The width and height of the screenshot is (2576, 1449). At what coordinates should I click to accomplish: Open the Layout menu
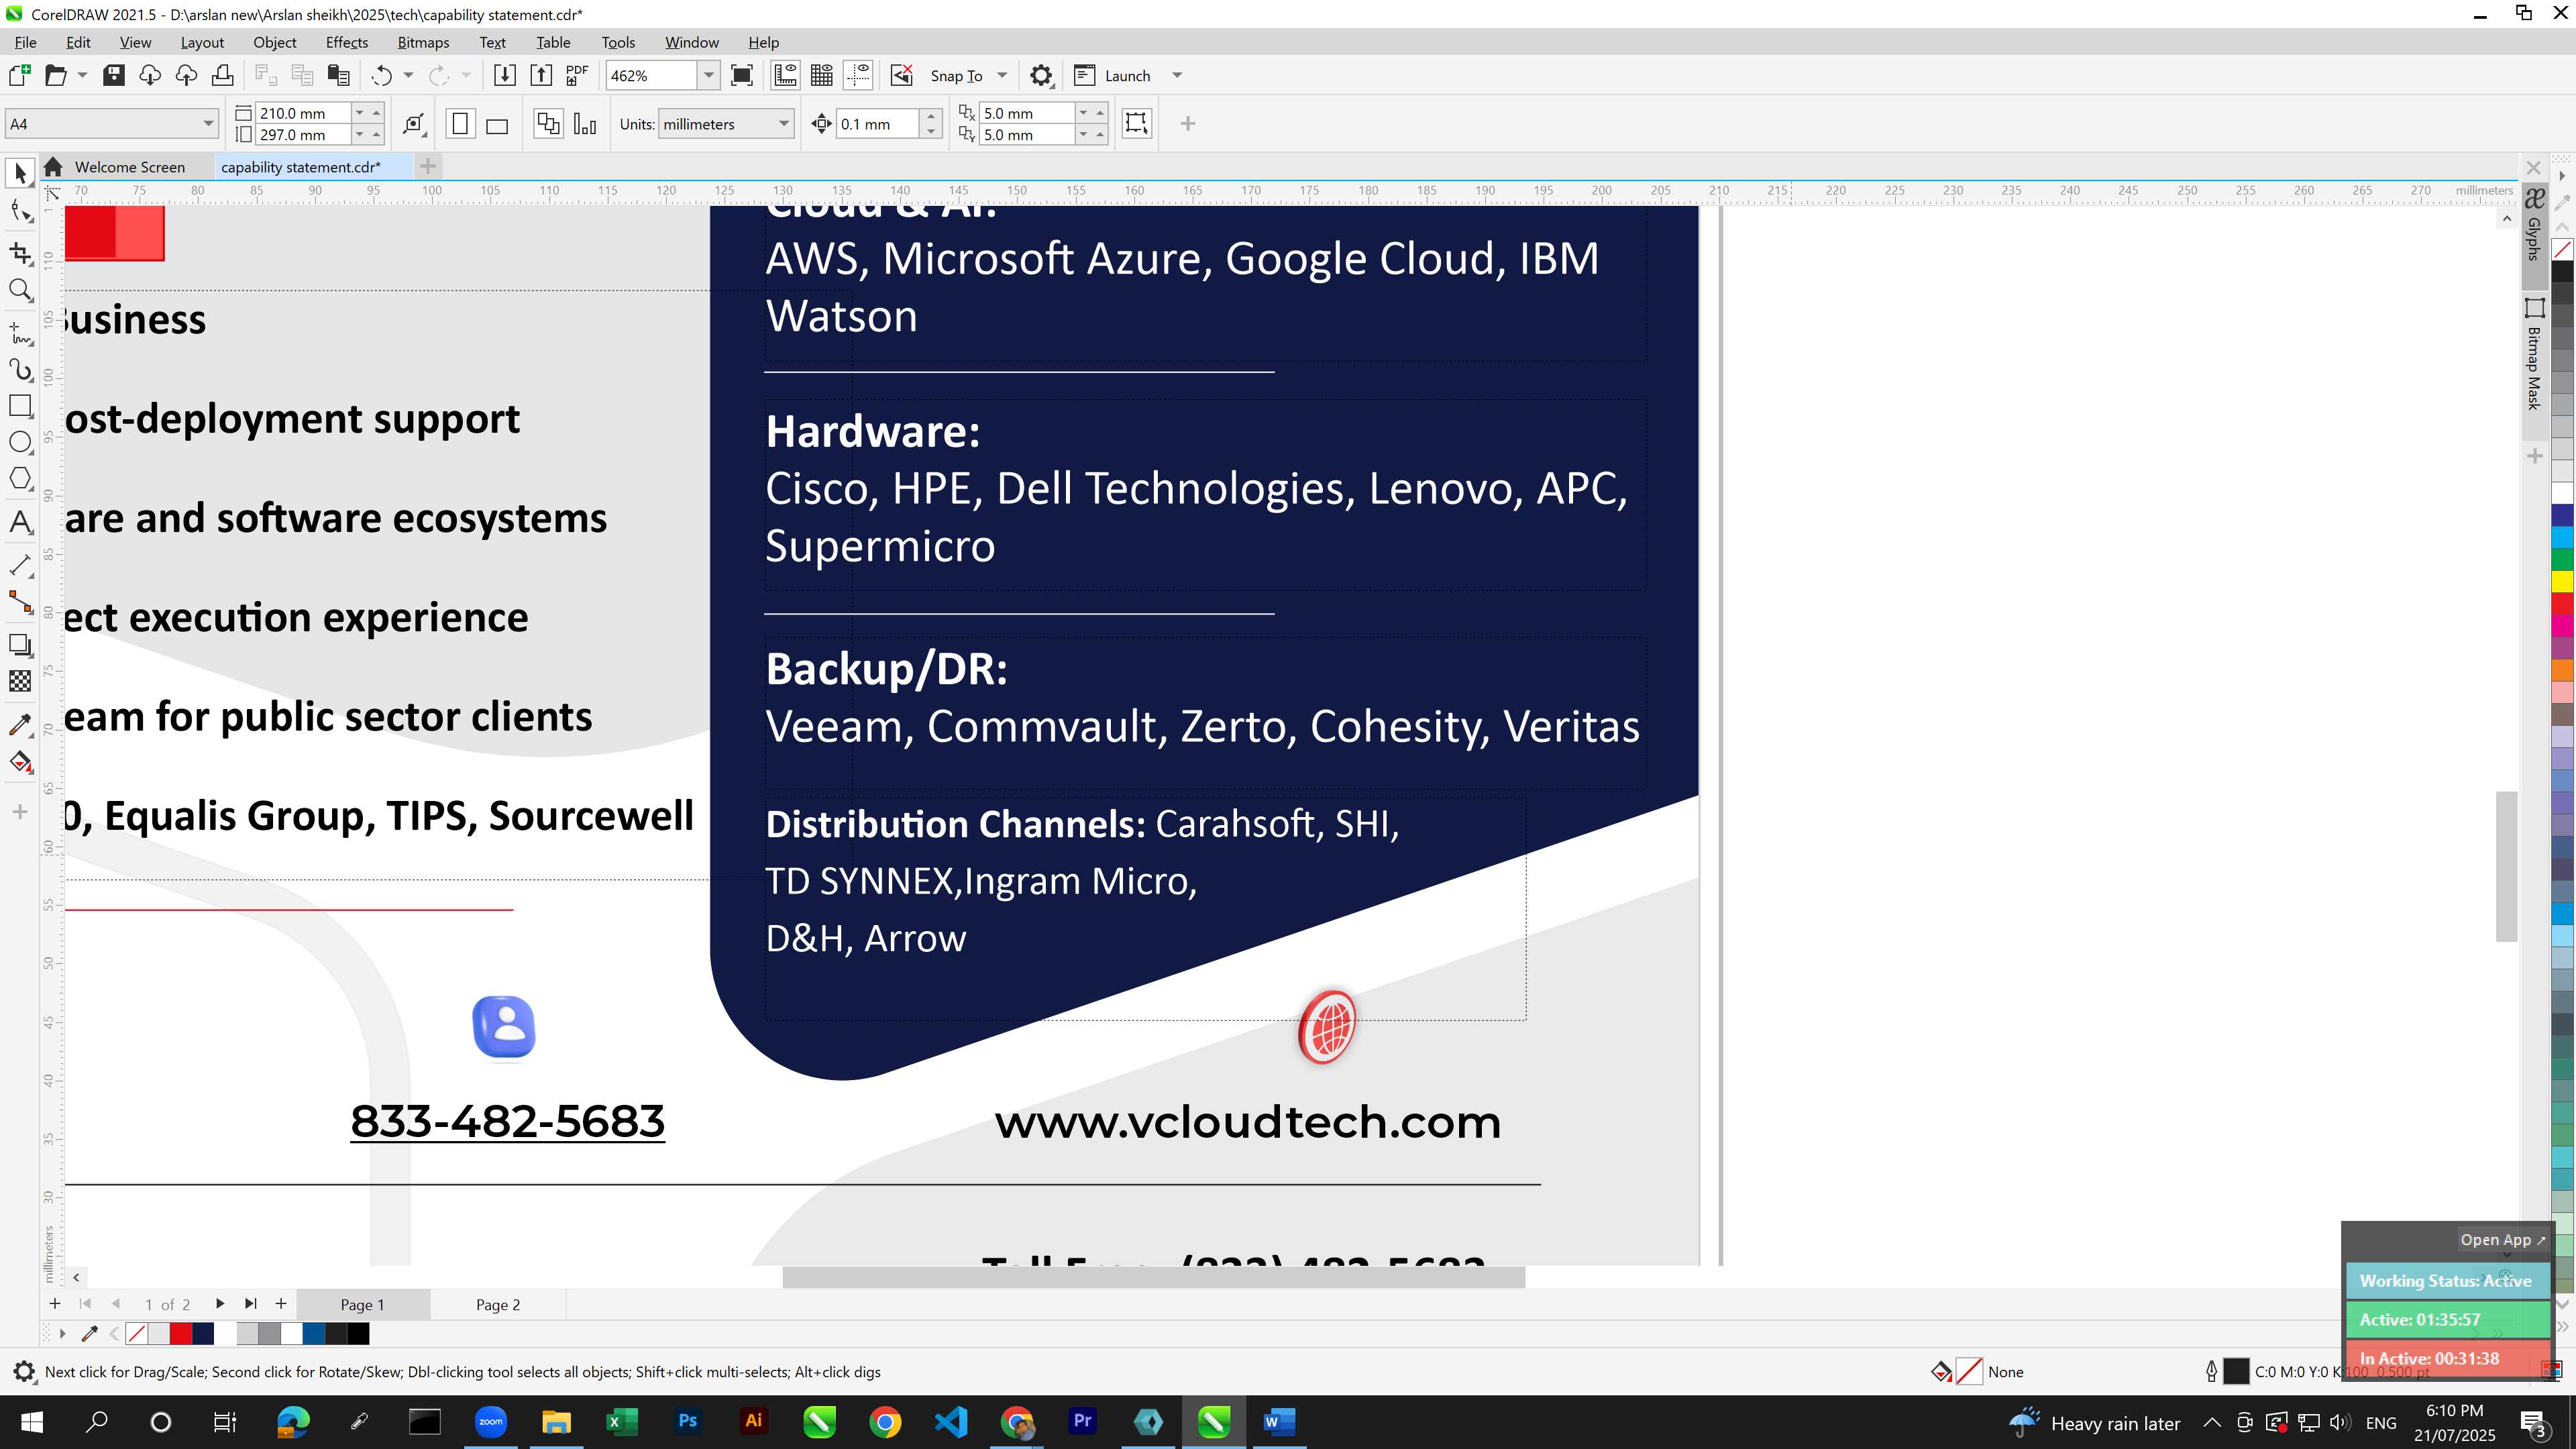[x=202, y=42]
